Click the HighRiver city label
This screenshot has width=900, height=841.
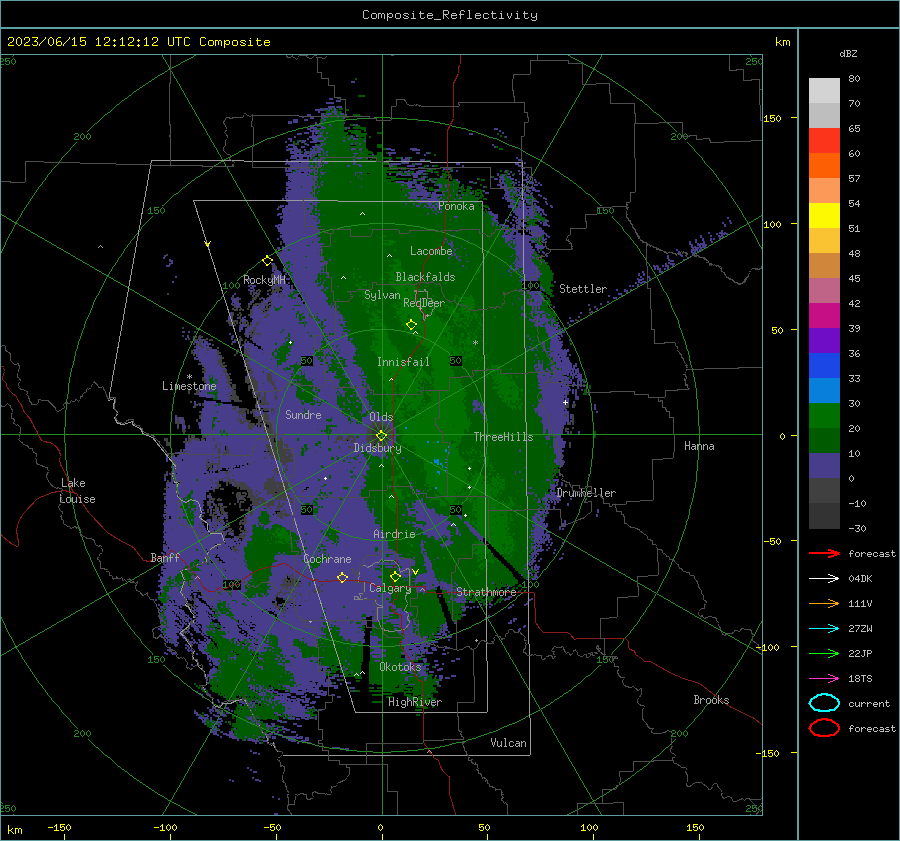tap(415, 702)
